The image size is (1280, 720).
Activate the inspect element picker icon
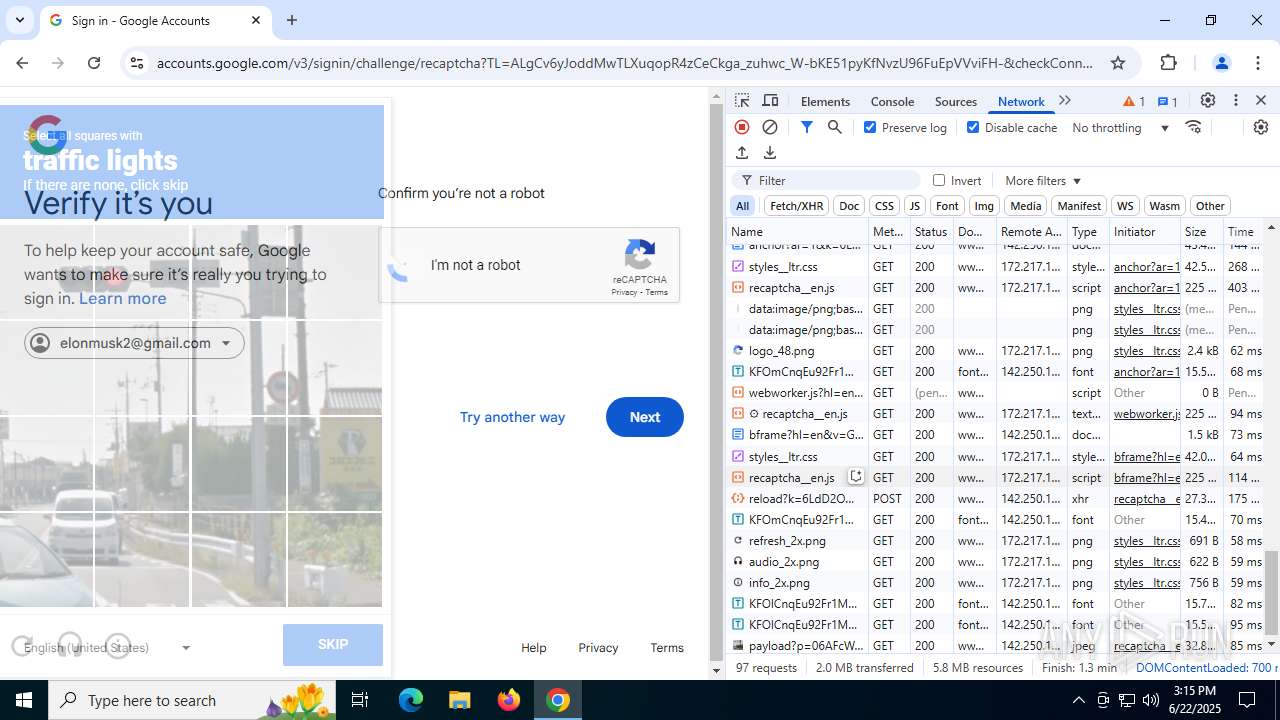pos(742,101)
